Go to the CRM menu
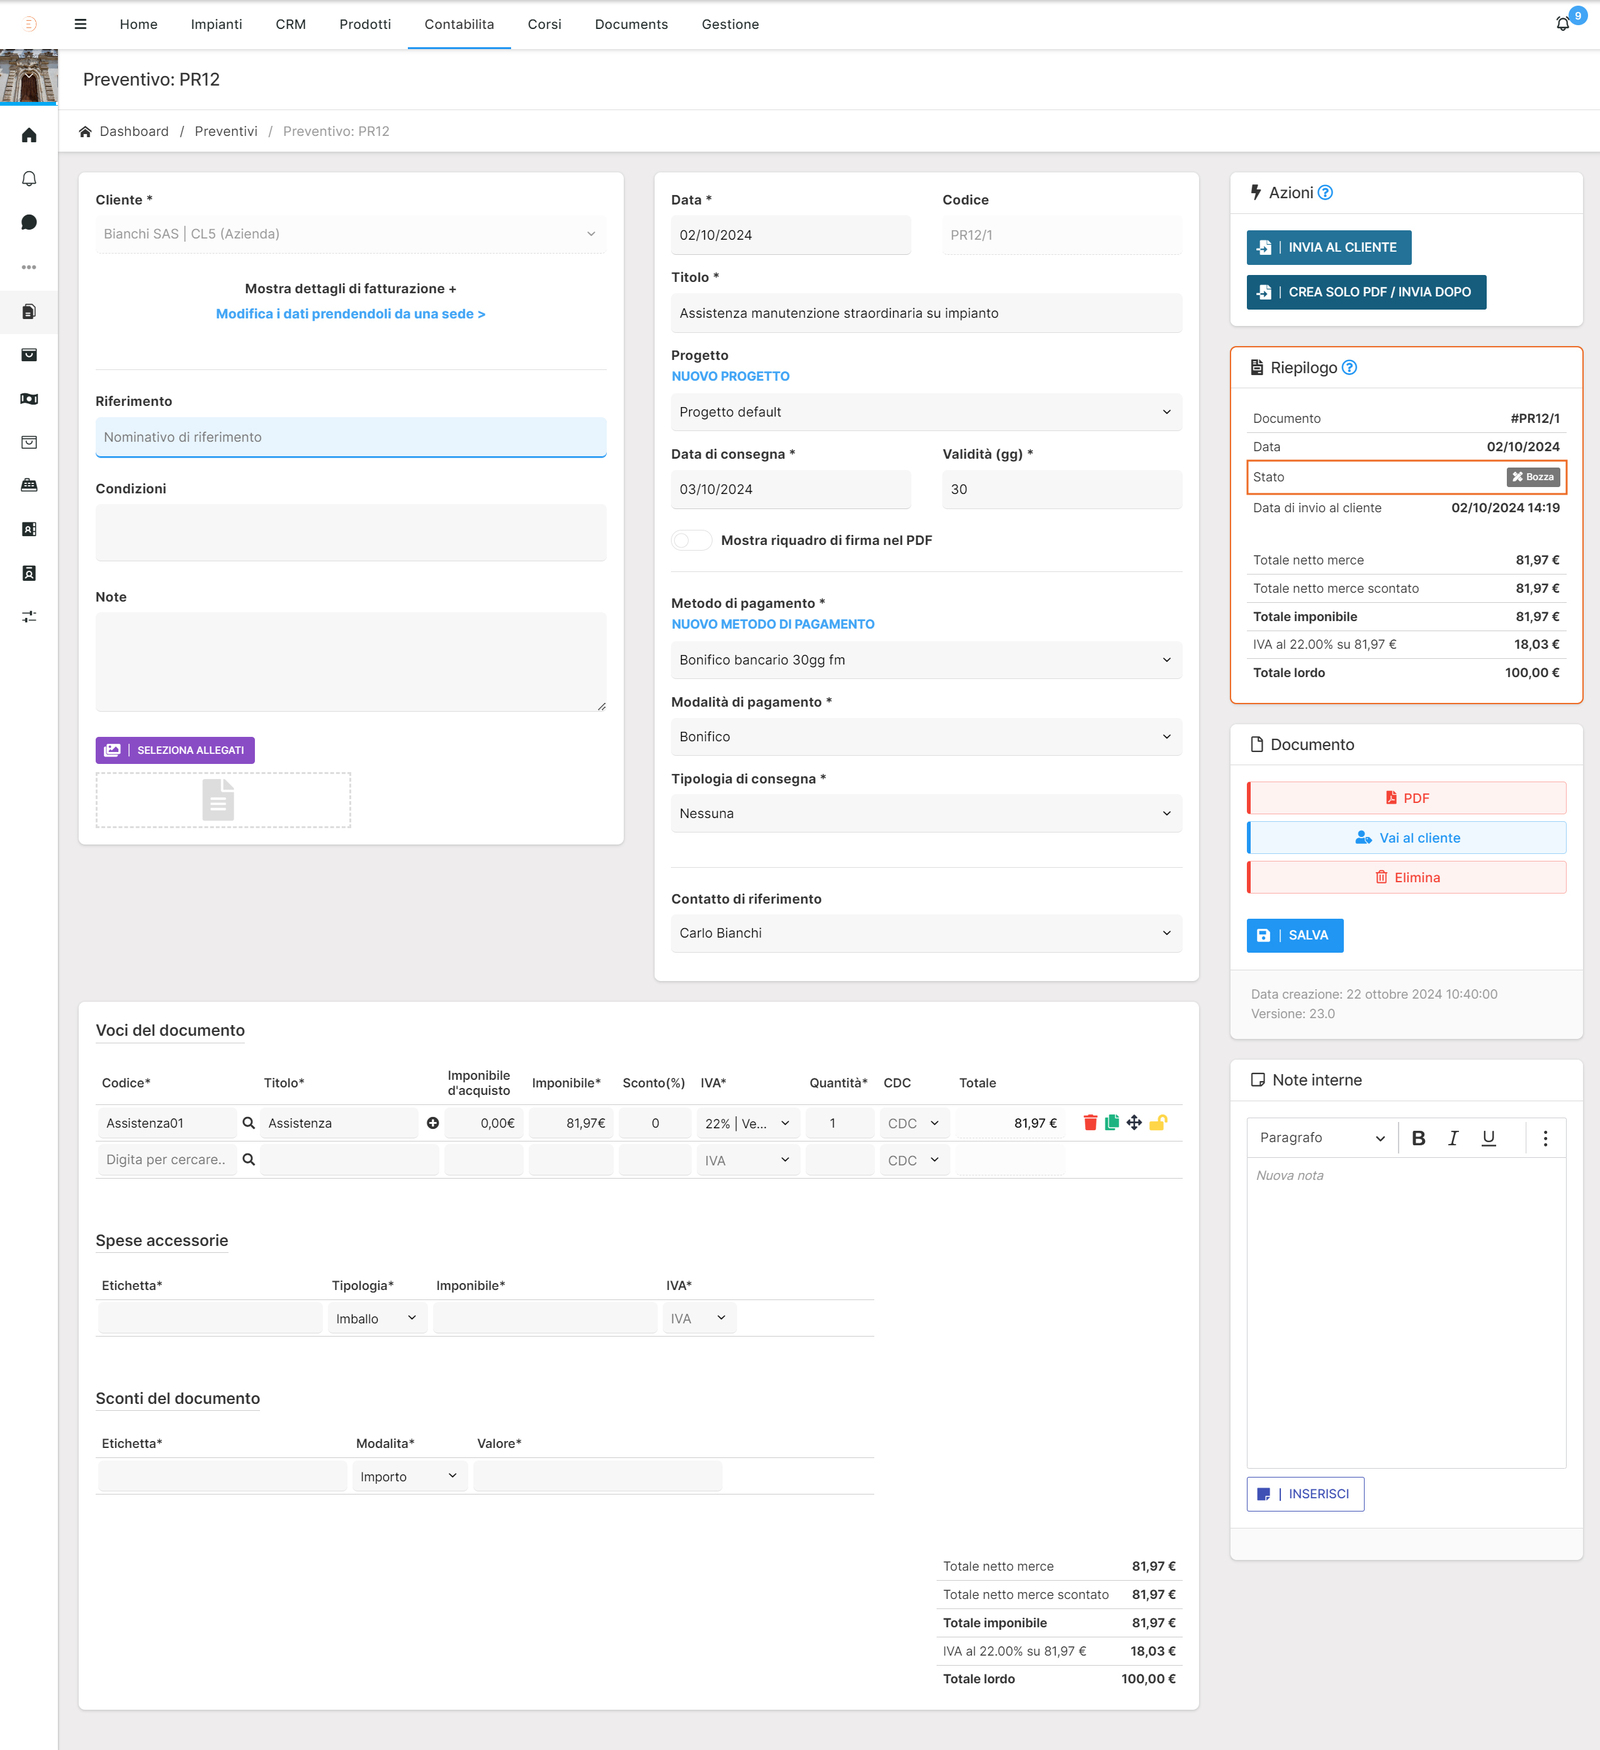 (291, 24)
